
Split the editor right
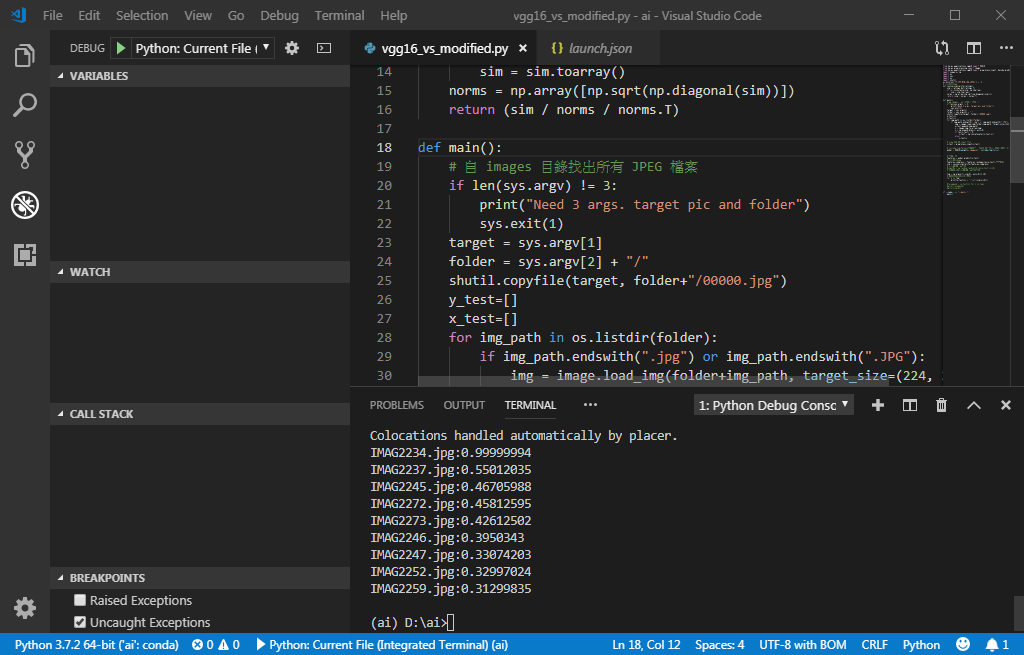(x=974, y=48)
